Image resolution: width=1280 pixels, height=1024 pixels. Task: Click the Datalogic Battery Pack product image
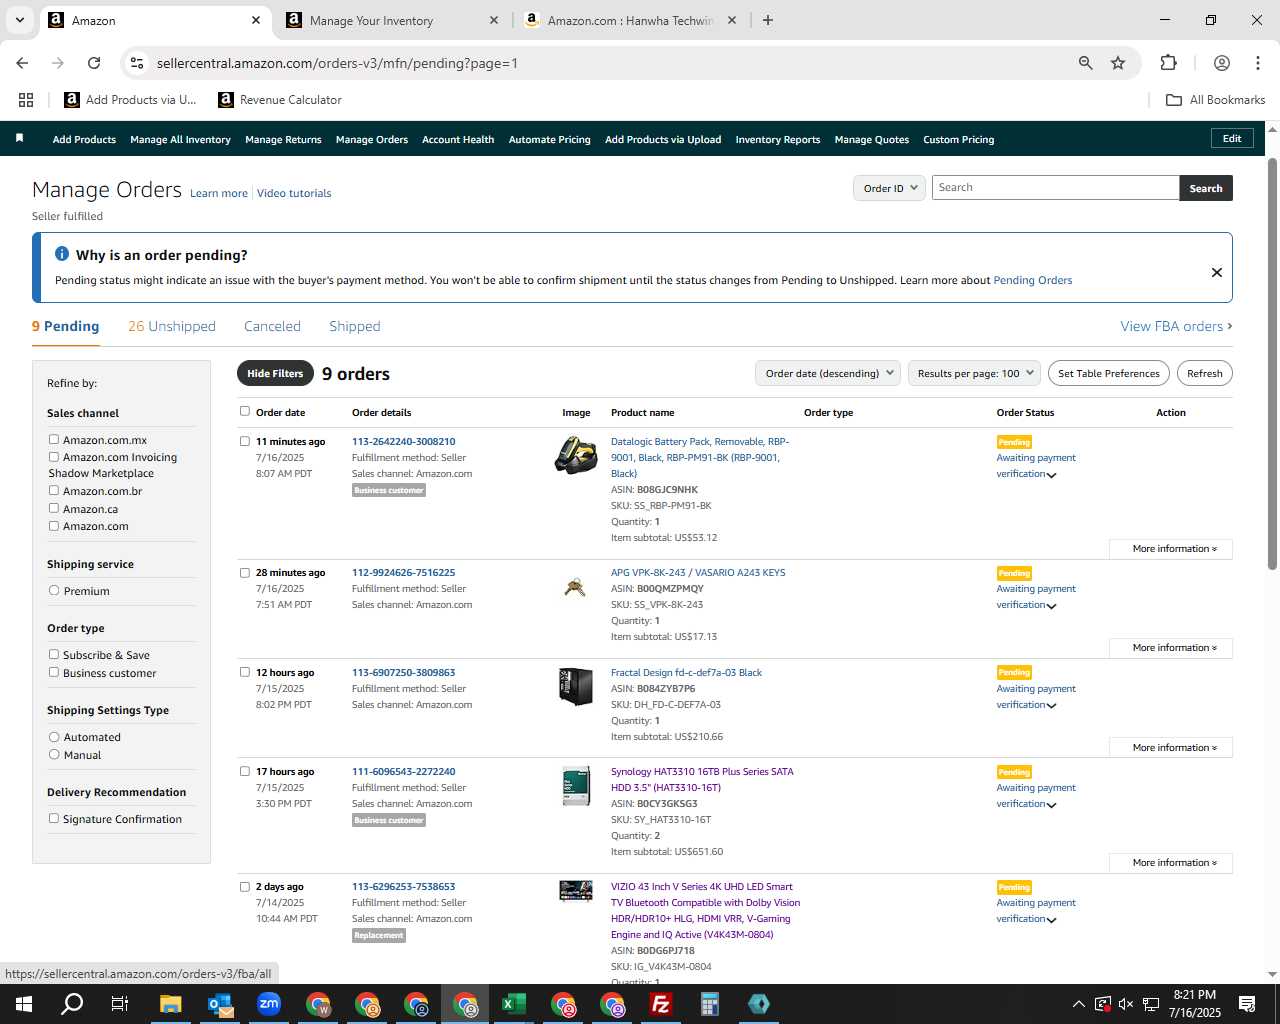576,455
